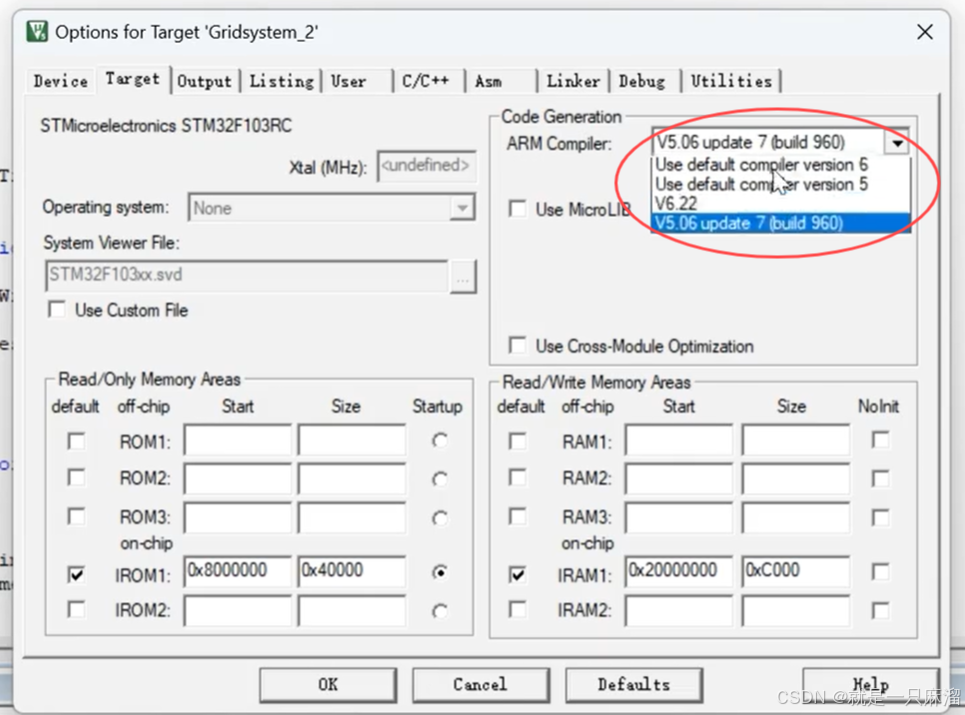Click the Xtal (MHz) field
Screen dimensions: 965x715
click(x=426, y=166)
